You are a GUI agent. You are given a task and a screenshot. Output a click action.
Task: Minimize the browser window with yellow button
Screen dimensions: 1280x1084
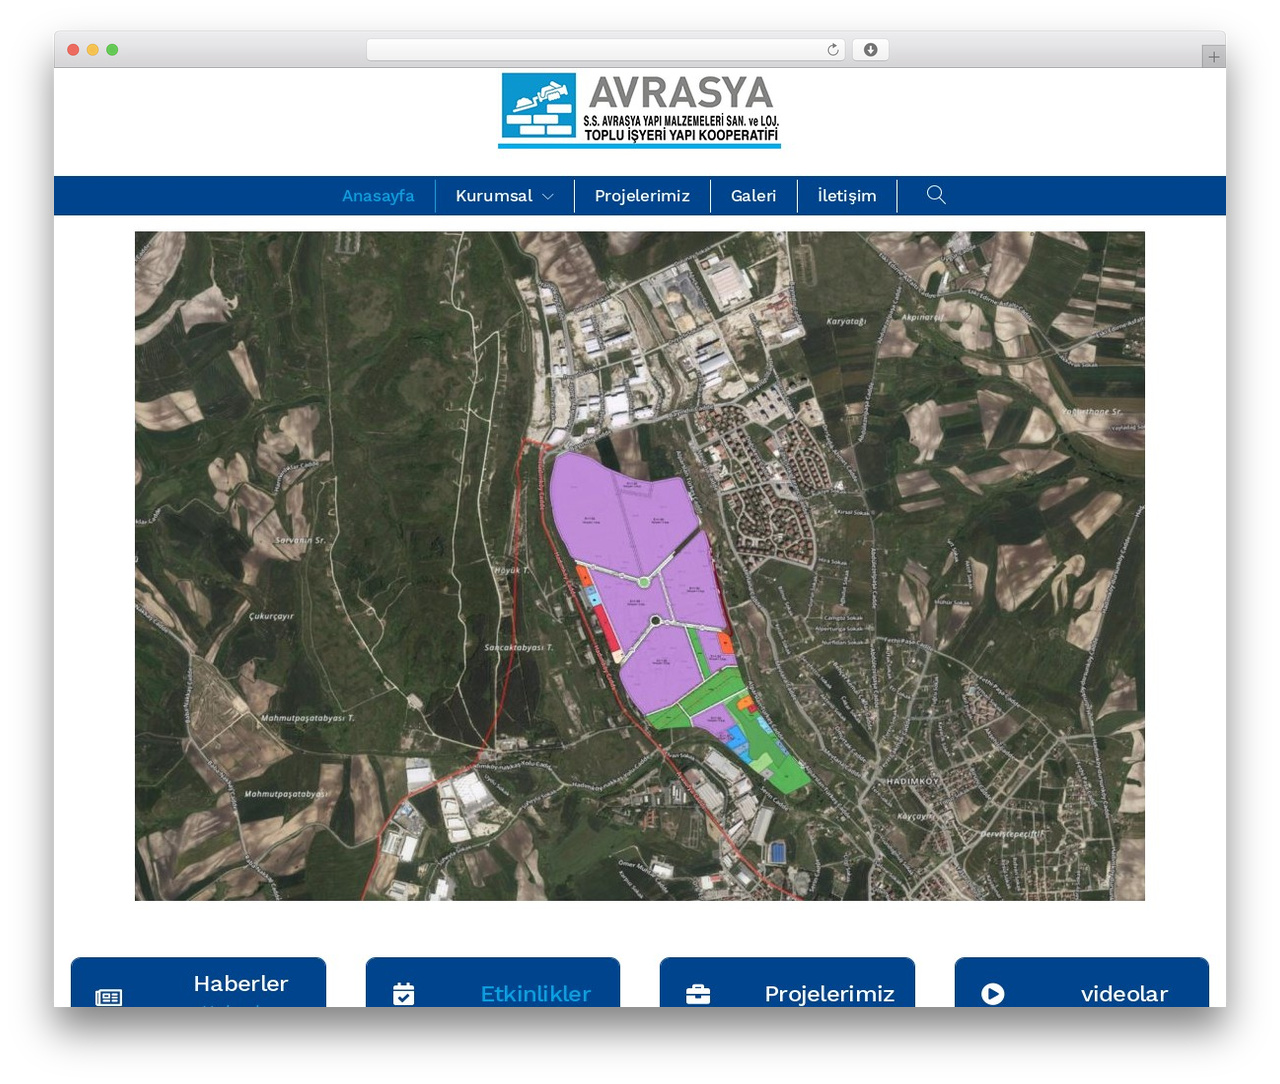pyautogui.click(x=93, y=50)
